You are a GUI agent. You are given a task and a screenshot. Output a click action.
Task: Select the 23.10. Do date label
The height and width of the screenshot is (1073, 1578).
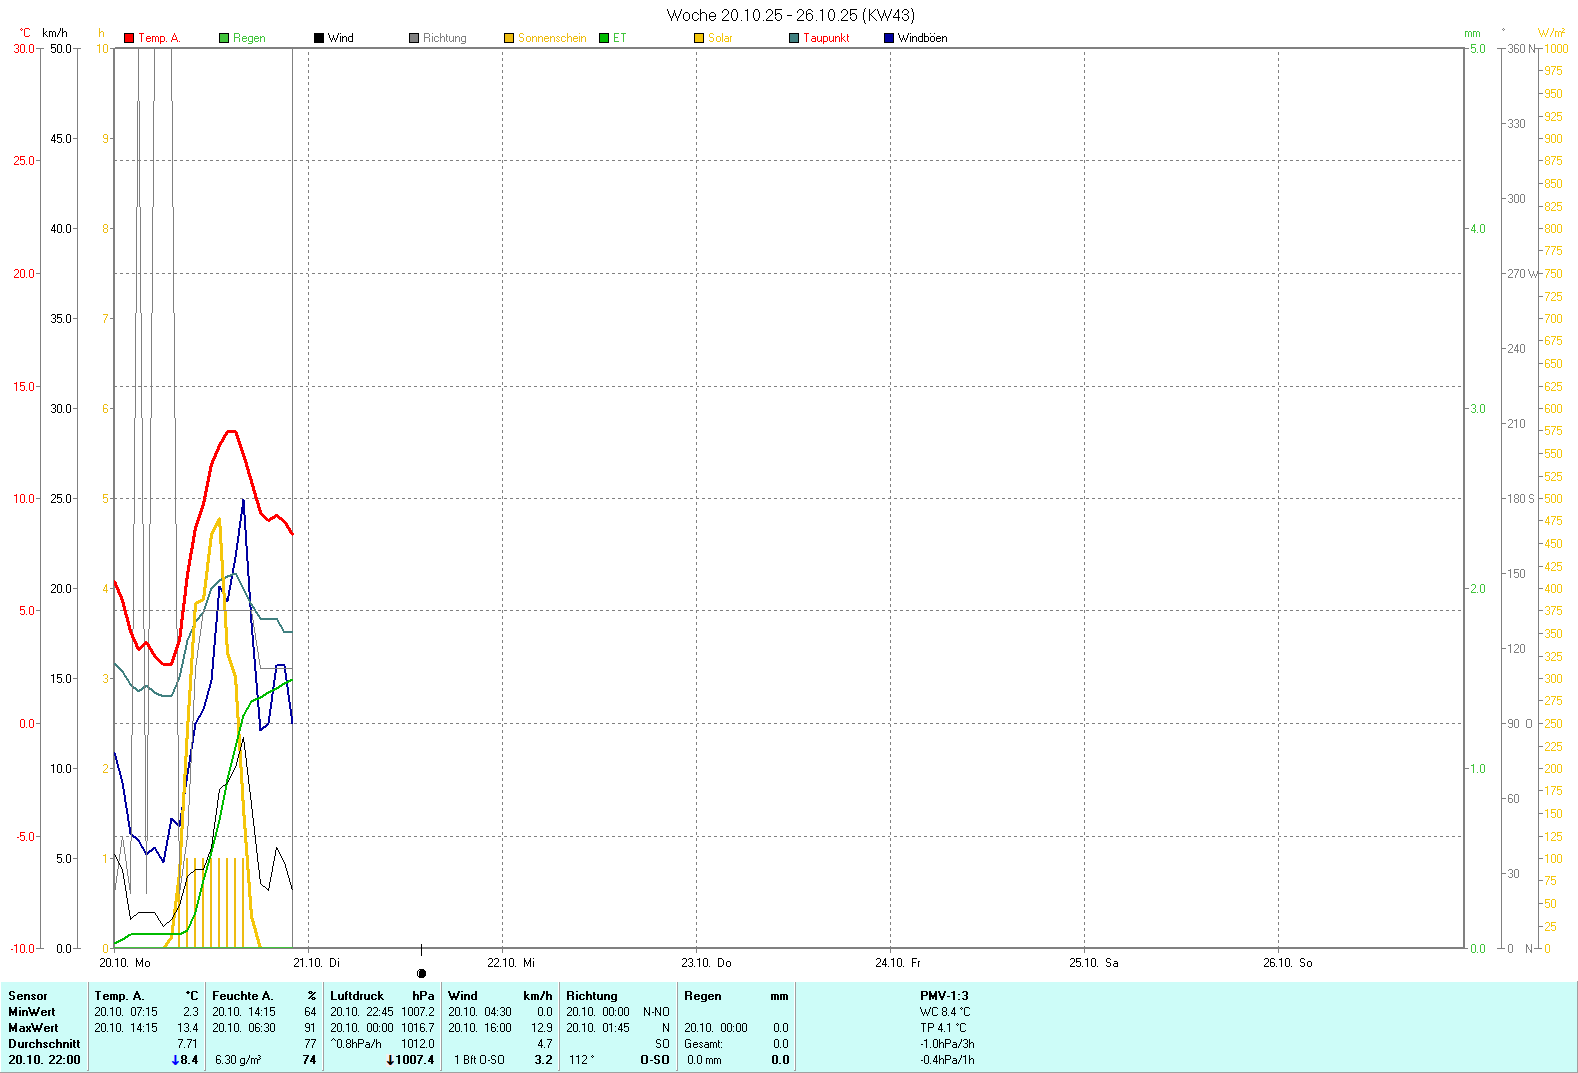[706, 963]
